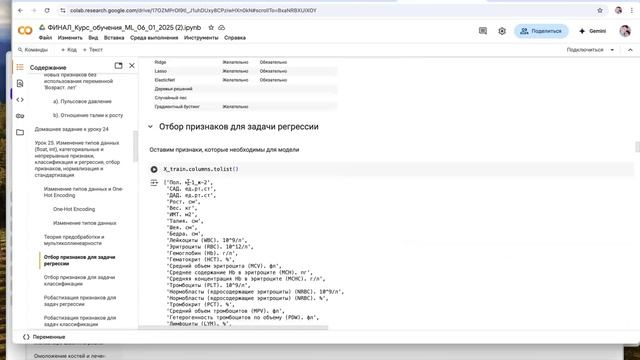Viewport: 640px width, 360px height.
Task: Select а). Пульсовое давление in contents
Action: pyautogui.click(x=82, y=101)
